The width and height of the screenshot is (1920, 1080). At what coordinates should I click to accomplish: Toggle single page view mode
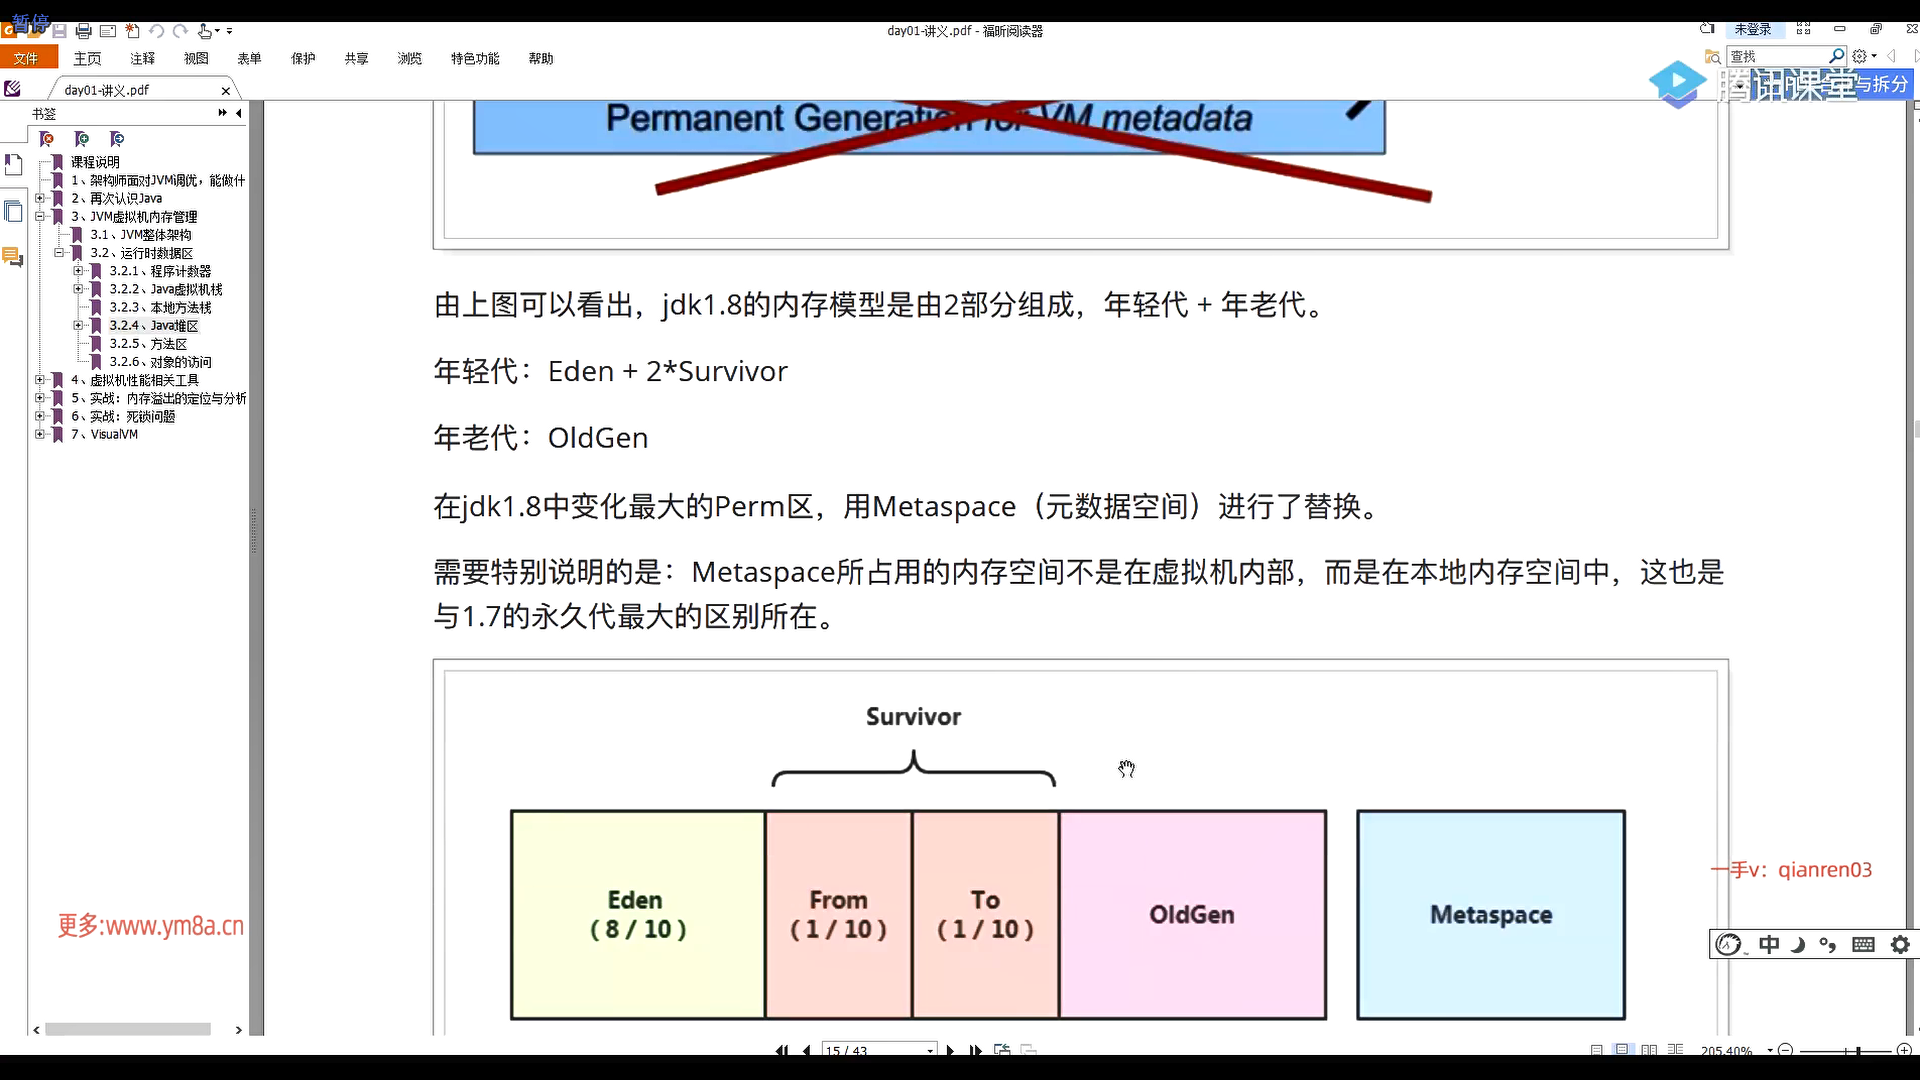[1597, 1050]
